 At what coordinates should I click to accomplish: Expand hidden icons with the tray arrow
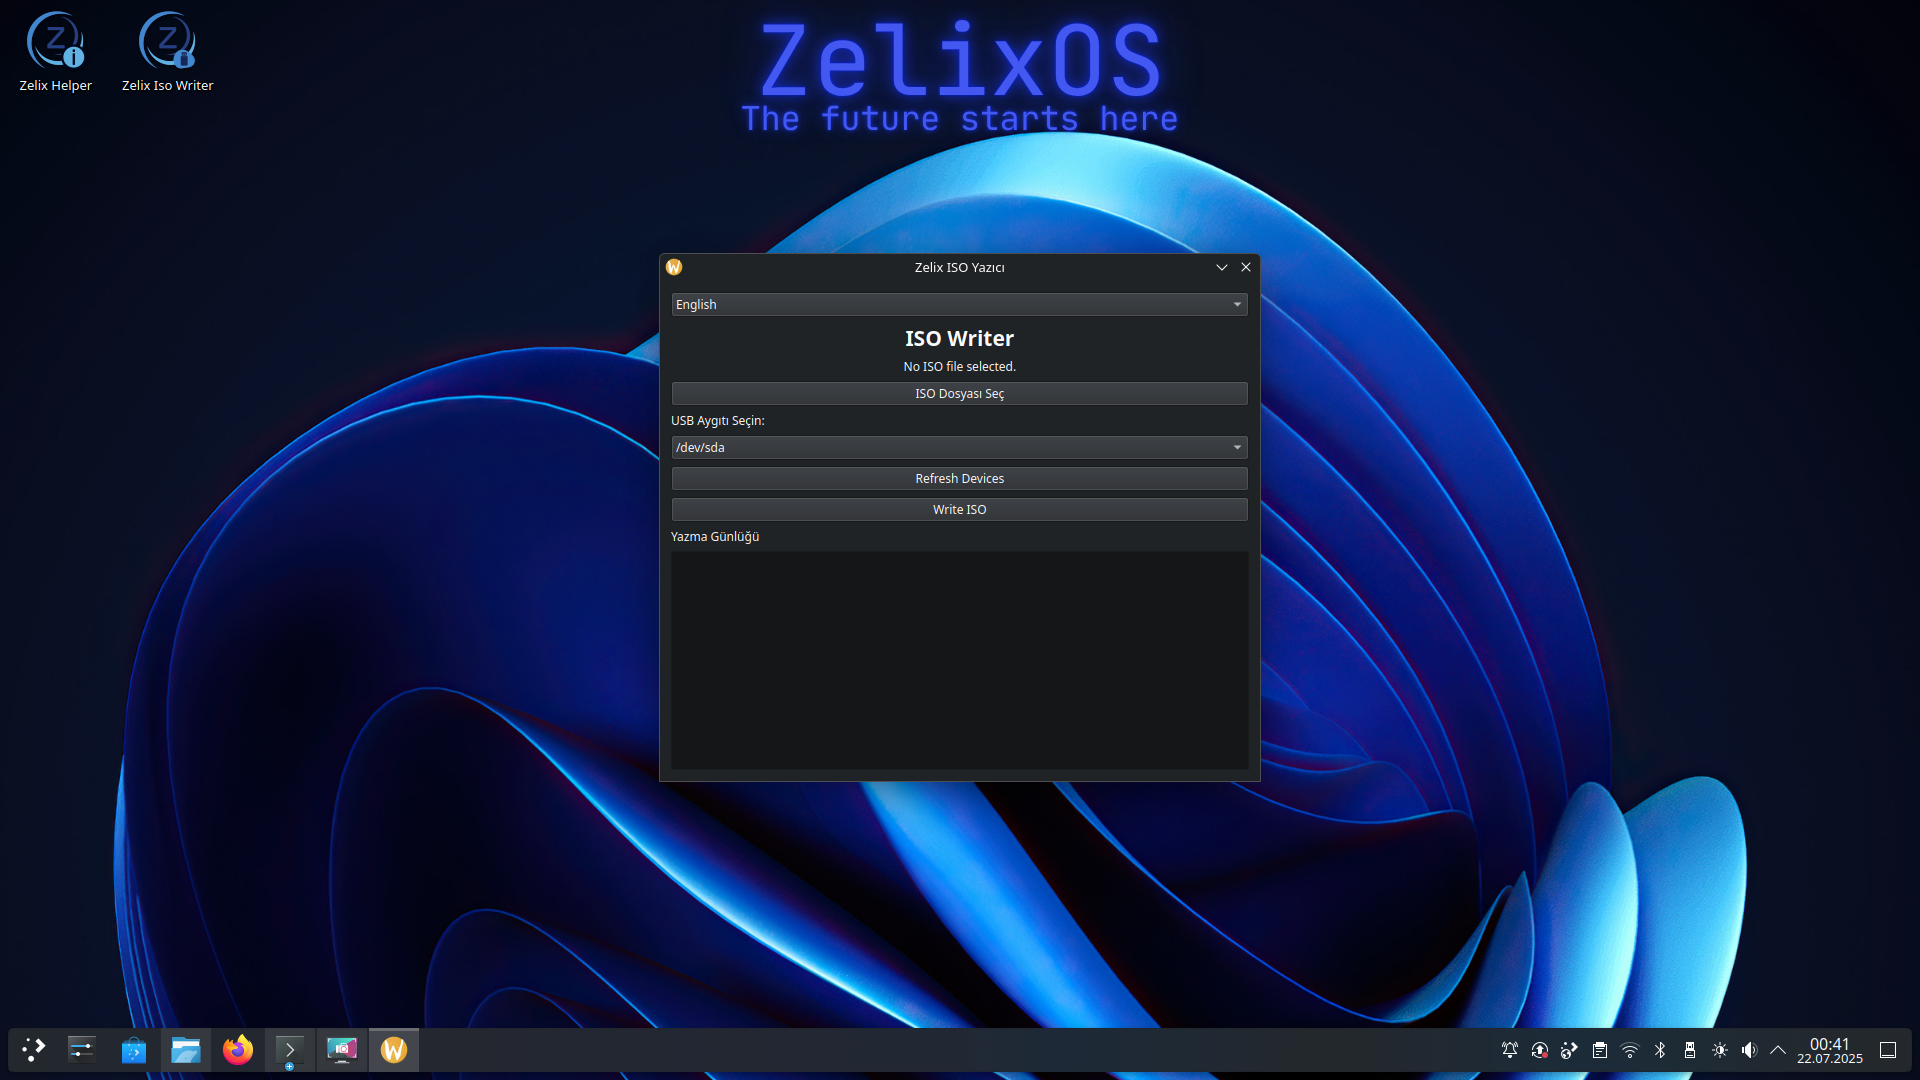point(1778,1050)
